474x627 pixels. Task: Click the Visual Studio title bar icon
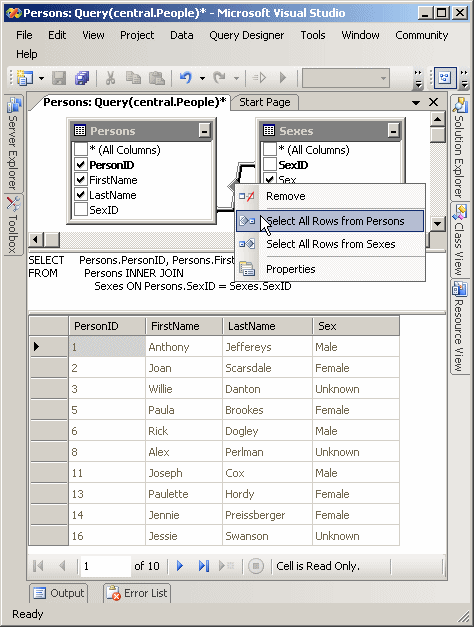pyautogui.click(x=14, y=13)
